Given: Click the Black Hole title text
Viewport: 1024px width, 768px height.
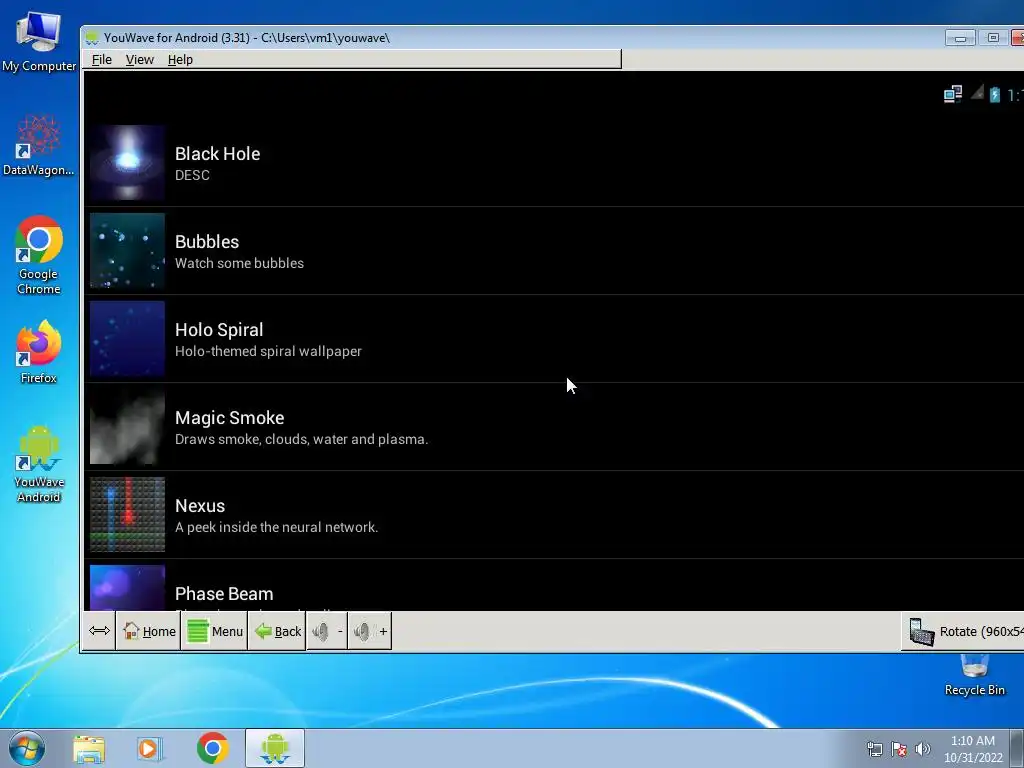Looking at the screenshot, I should click(217, 153).
